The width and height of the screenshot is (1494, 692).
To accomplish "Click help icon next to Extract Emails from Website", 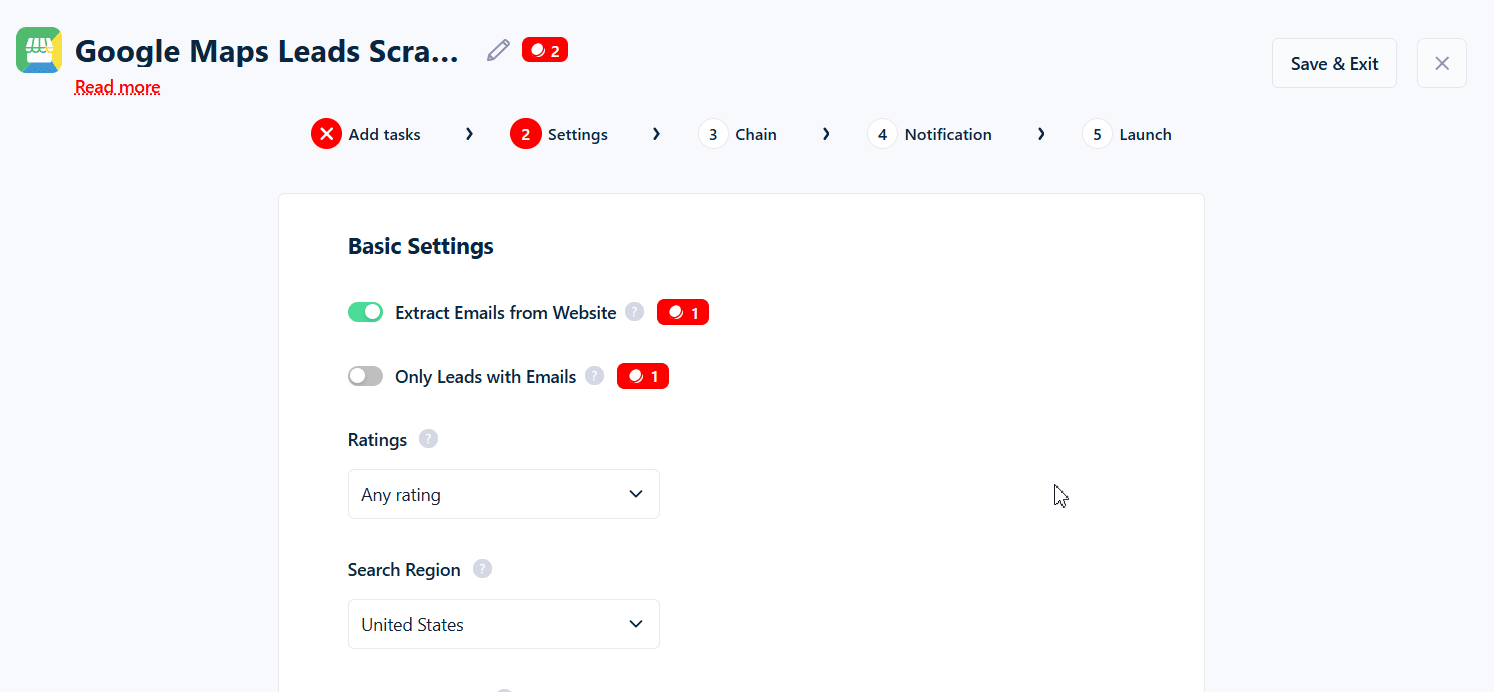I will pyautogui.click(x=634, y=312).
